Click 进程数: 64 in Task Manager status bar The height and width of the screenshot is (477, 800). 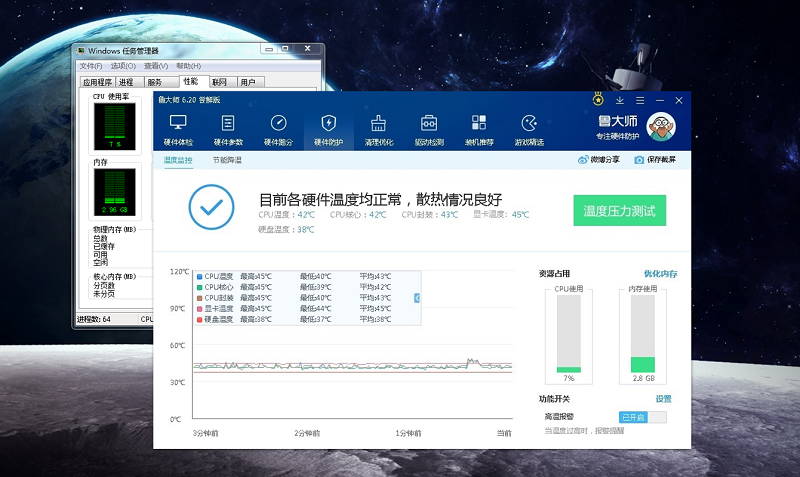coord(93,319)
